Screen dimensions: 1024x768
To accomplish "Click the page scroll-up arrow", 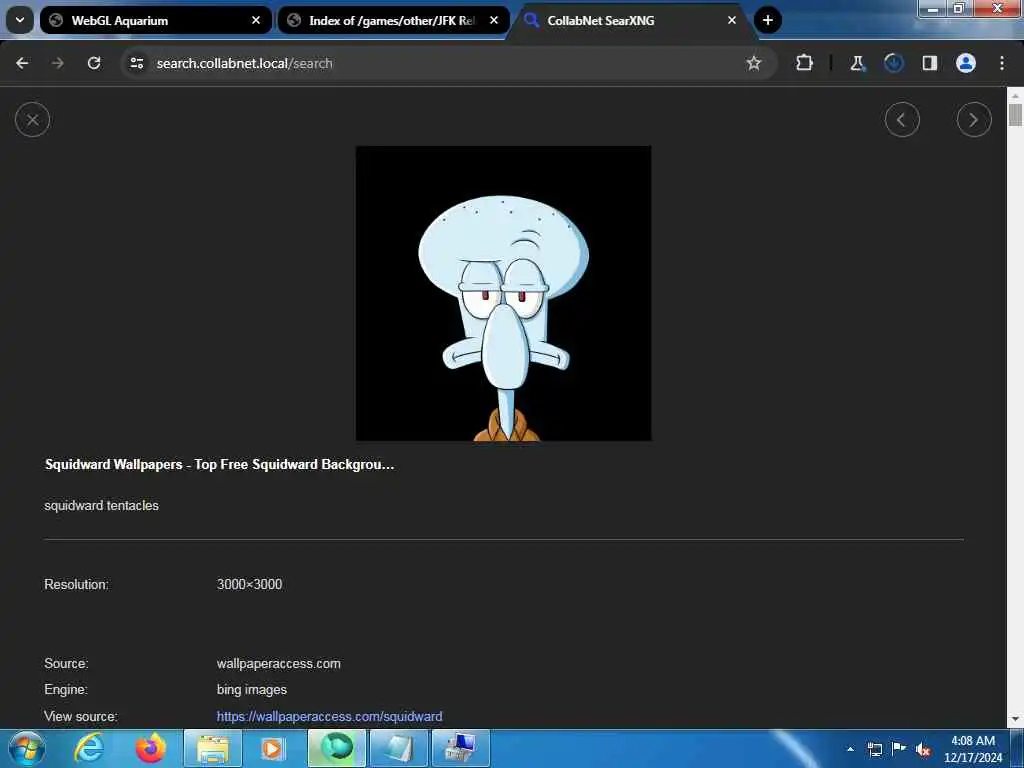I will click(1015, 95).
